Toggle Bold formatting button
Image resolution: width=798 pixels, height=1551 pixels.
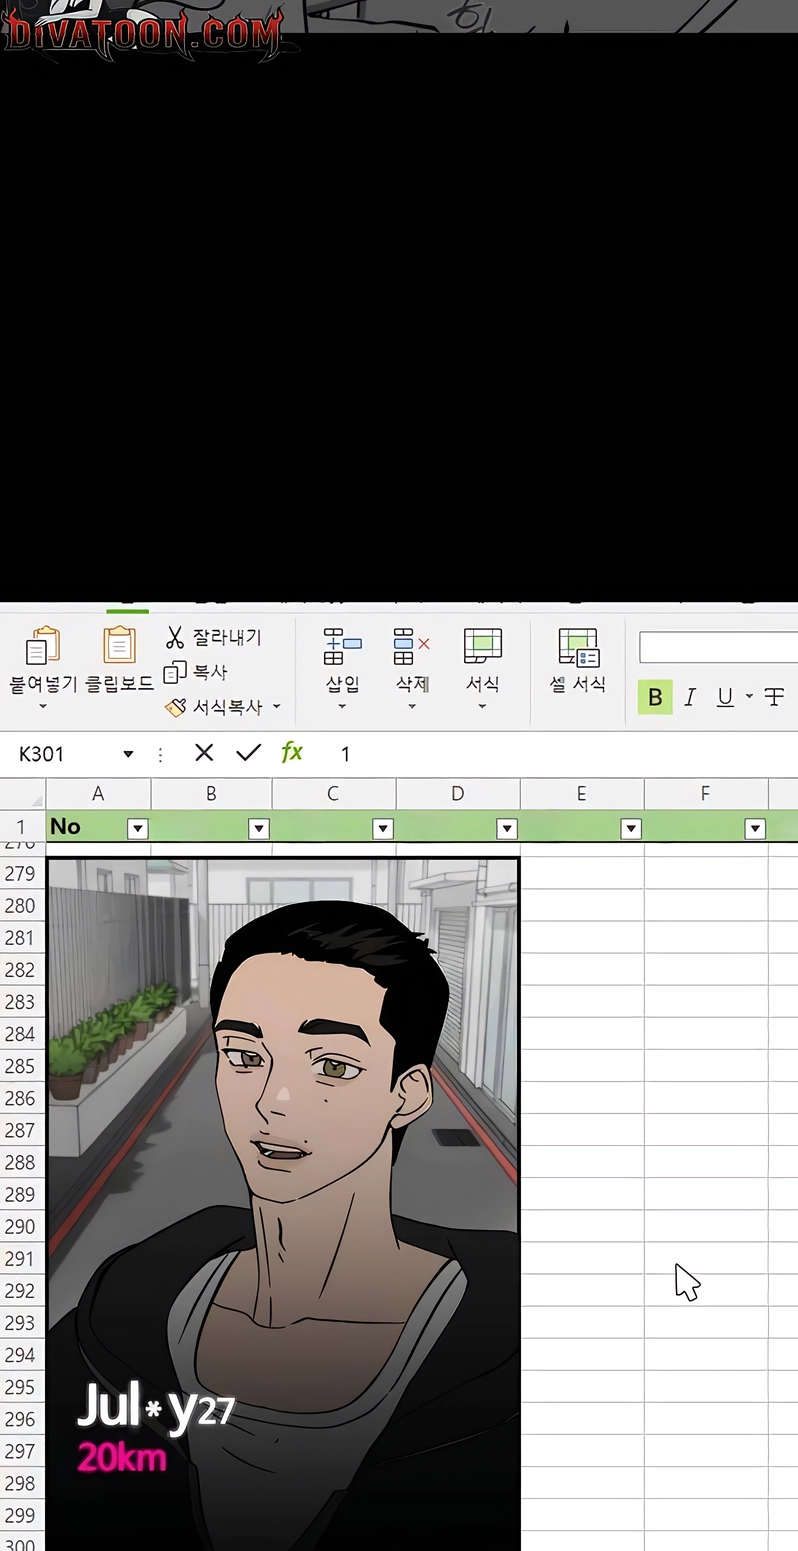click(655, 697)
